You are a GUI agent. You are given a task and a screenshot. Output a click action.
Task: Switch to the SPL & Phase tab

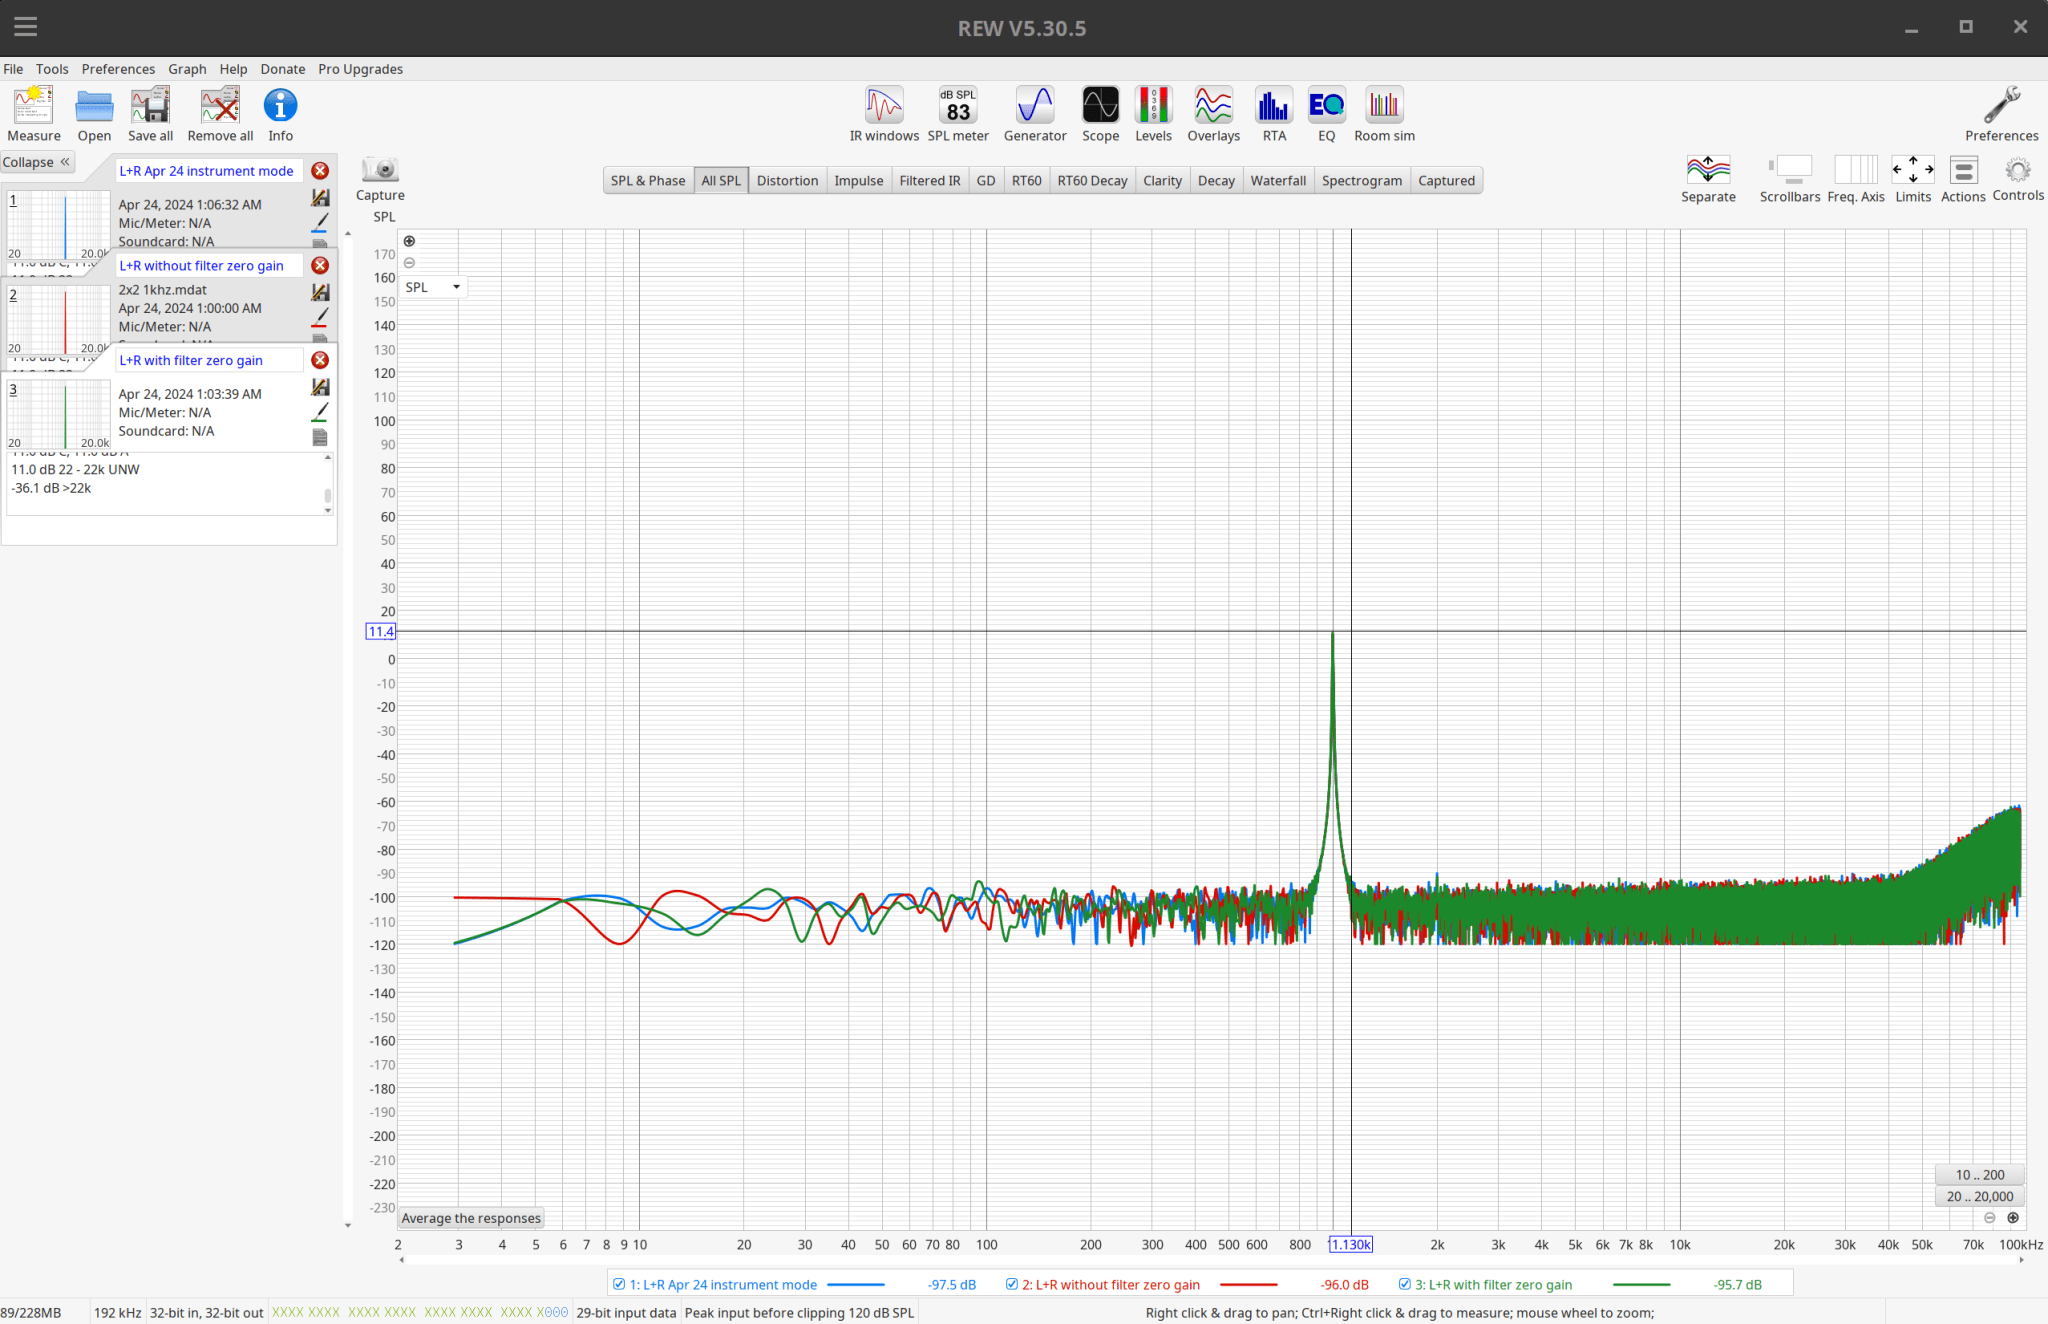click(x=648, y=181)
